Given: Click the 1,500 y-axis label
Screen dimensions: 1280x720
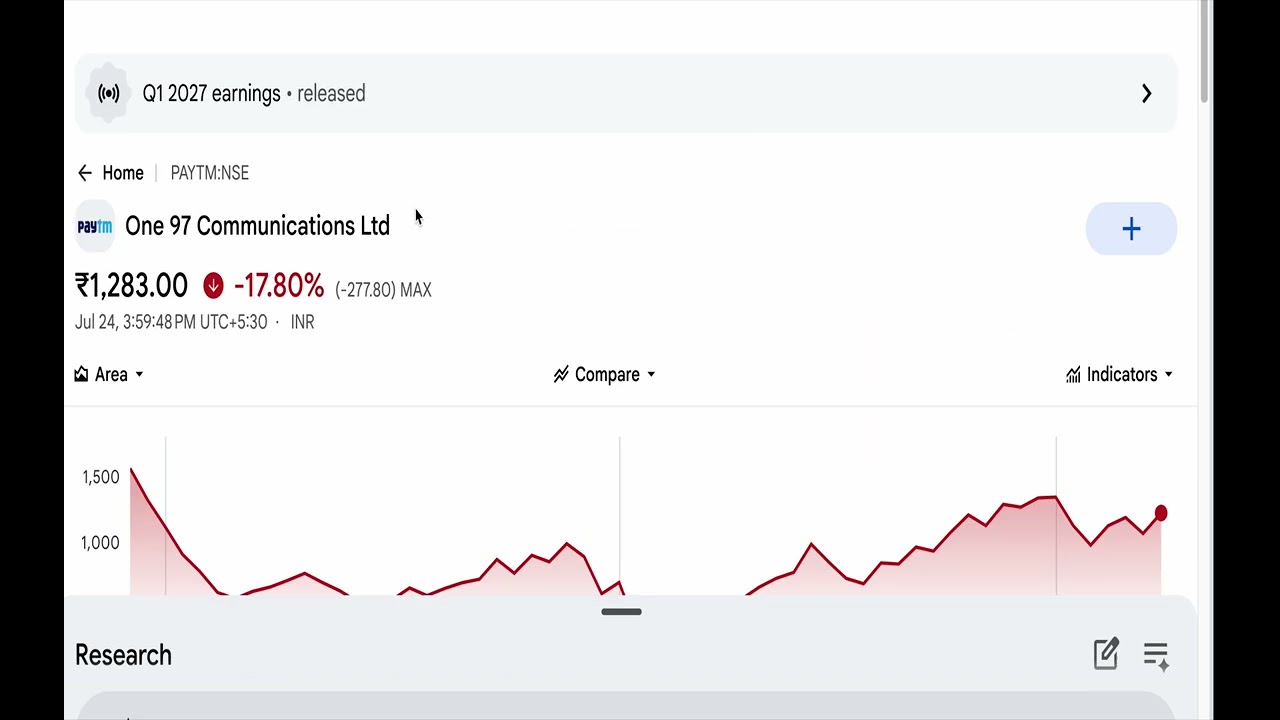Looking at the screenshot, I should [x=101, y=477].
